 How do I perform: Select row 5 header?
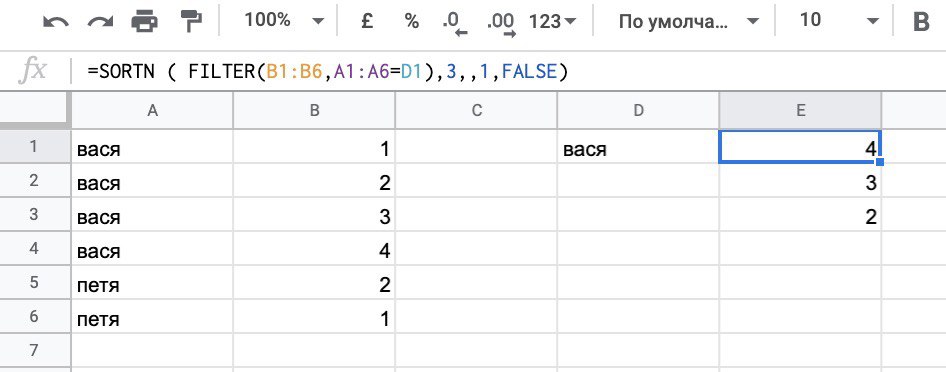click(35, 283)
